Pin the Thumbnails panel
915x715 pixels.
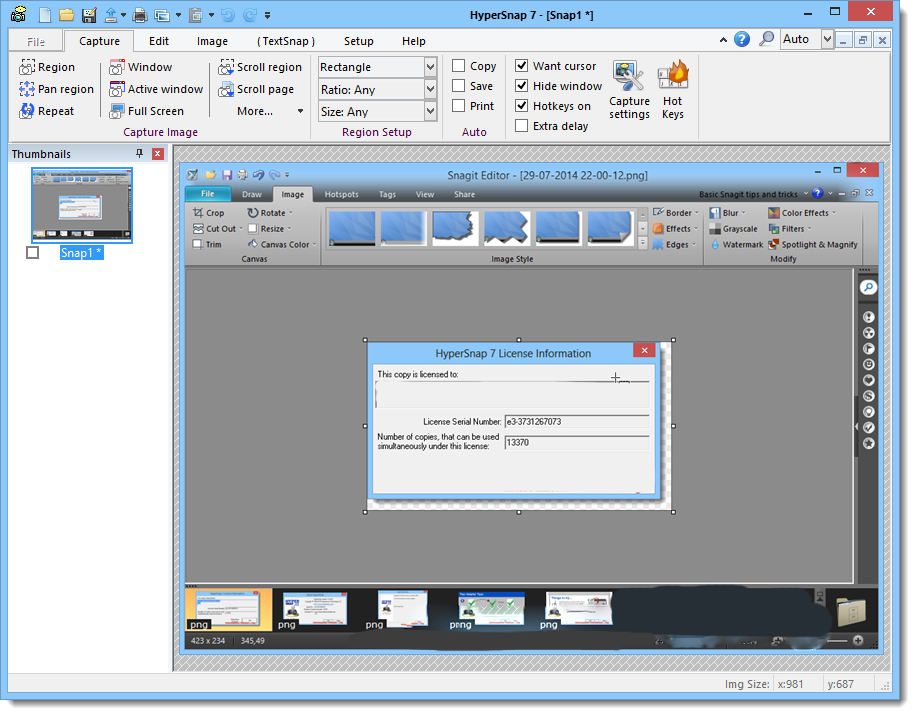click(x=139, y=154)
